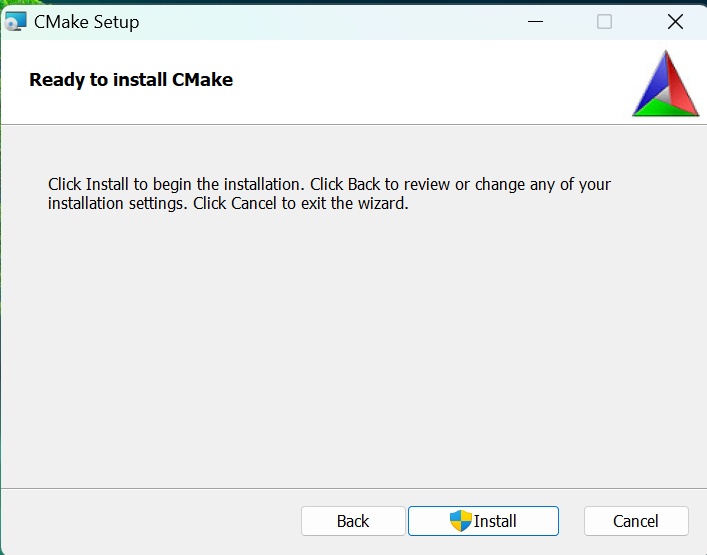Viewport: 707px width, 555px height.
Task: Click the greyed-out maximize box
Action: (604, 22)
